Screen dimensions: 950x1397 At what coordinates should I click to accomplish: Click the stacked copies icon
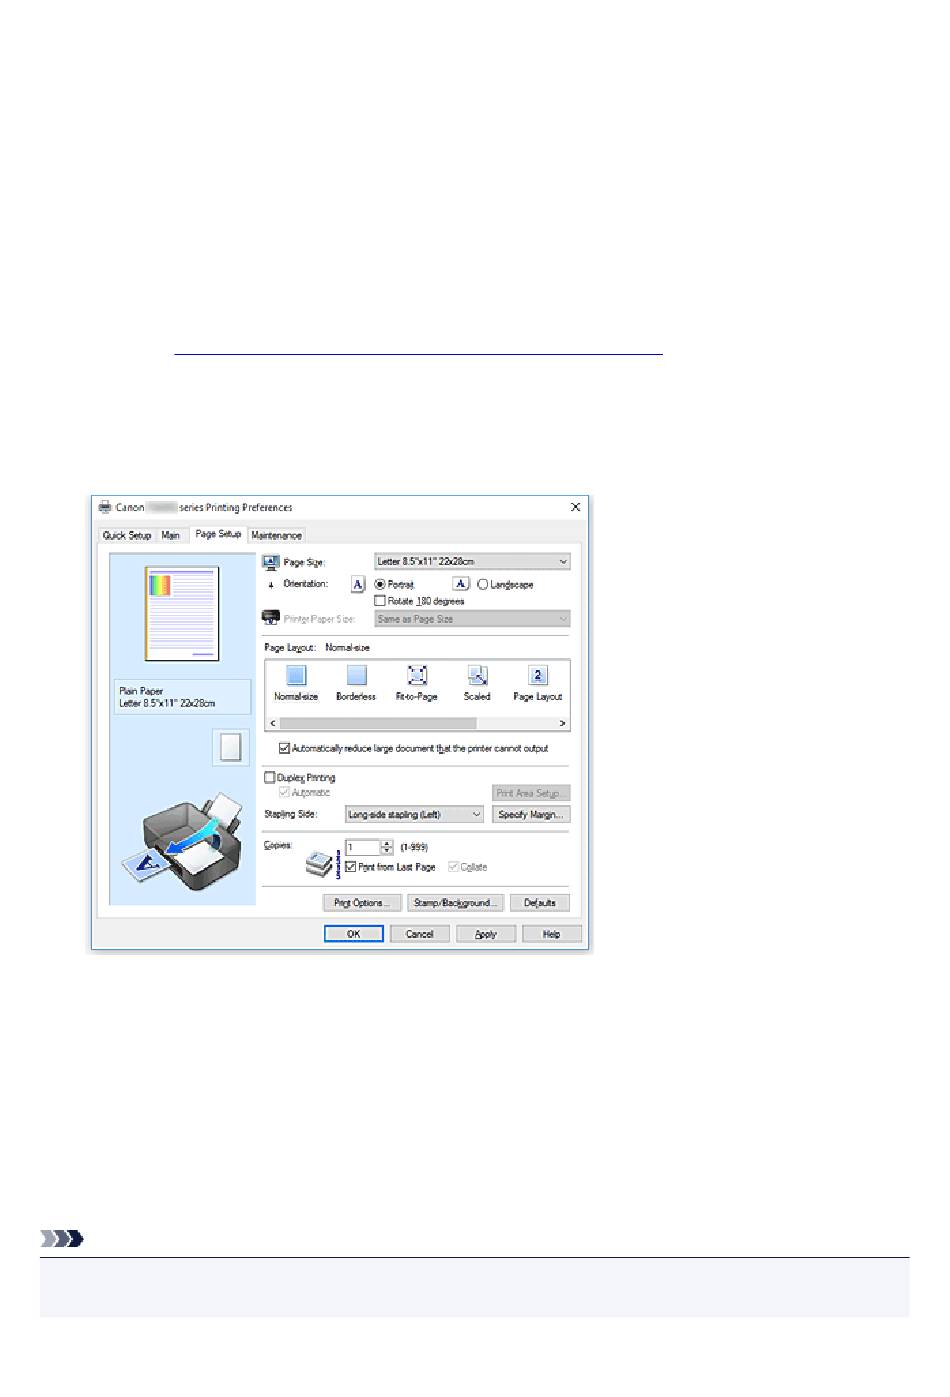point(320,863)
